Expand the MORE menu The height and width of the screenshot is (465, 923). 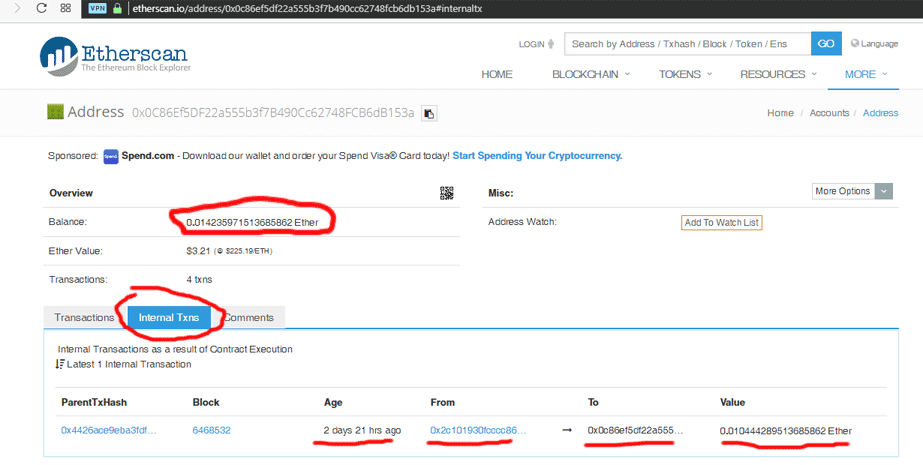pos(866,74)
